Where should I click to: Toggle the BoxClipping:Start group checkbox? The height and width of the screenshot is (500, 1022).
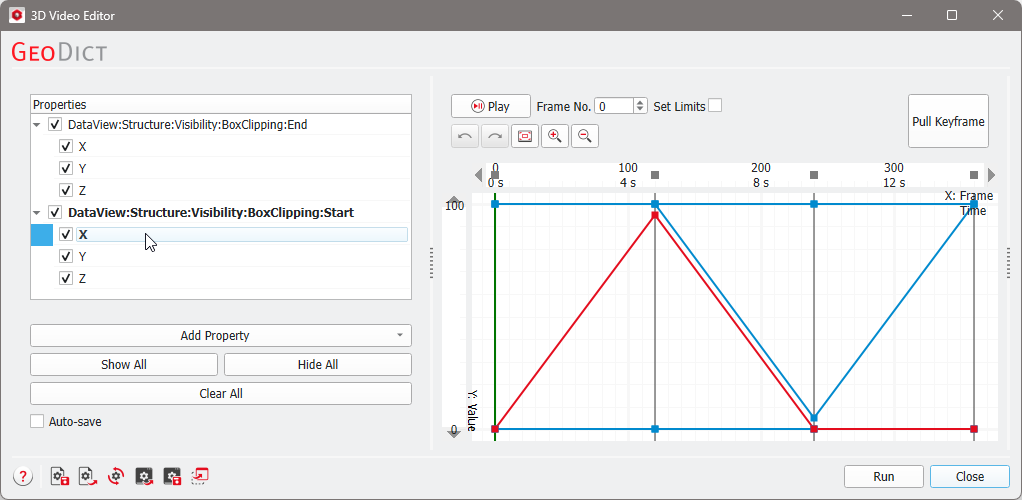55,213
